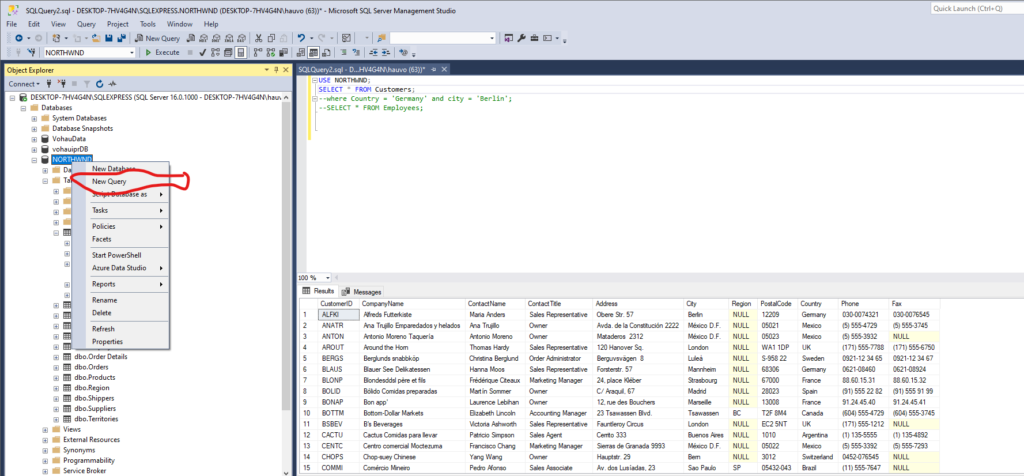Toggle Results to File mode

[326, 52]
